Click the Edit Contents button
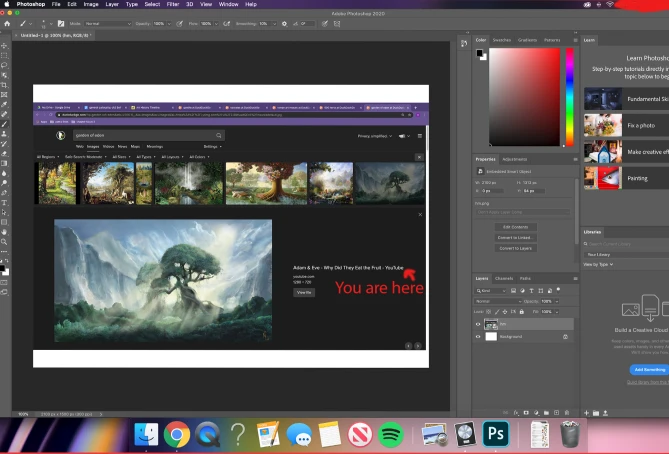 [x=515, y=227]
